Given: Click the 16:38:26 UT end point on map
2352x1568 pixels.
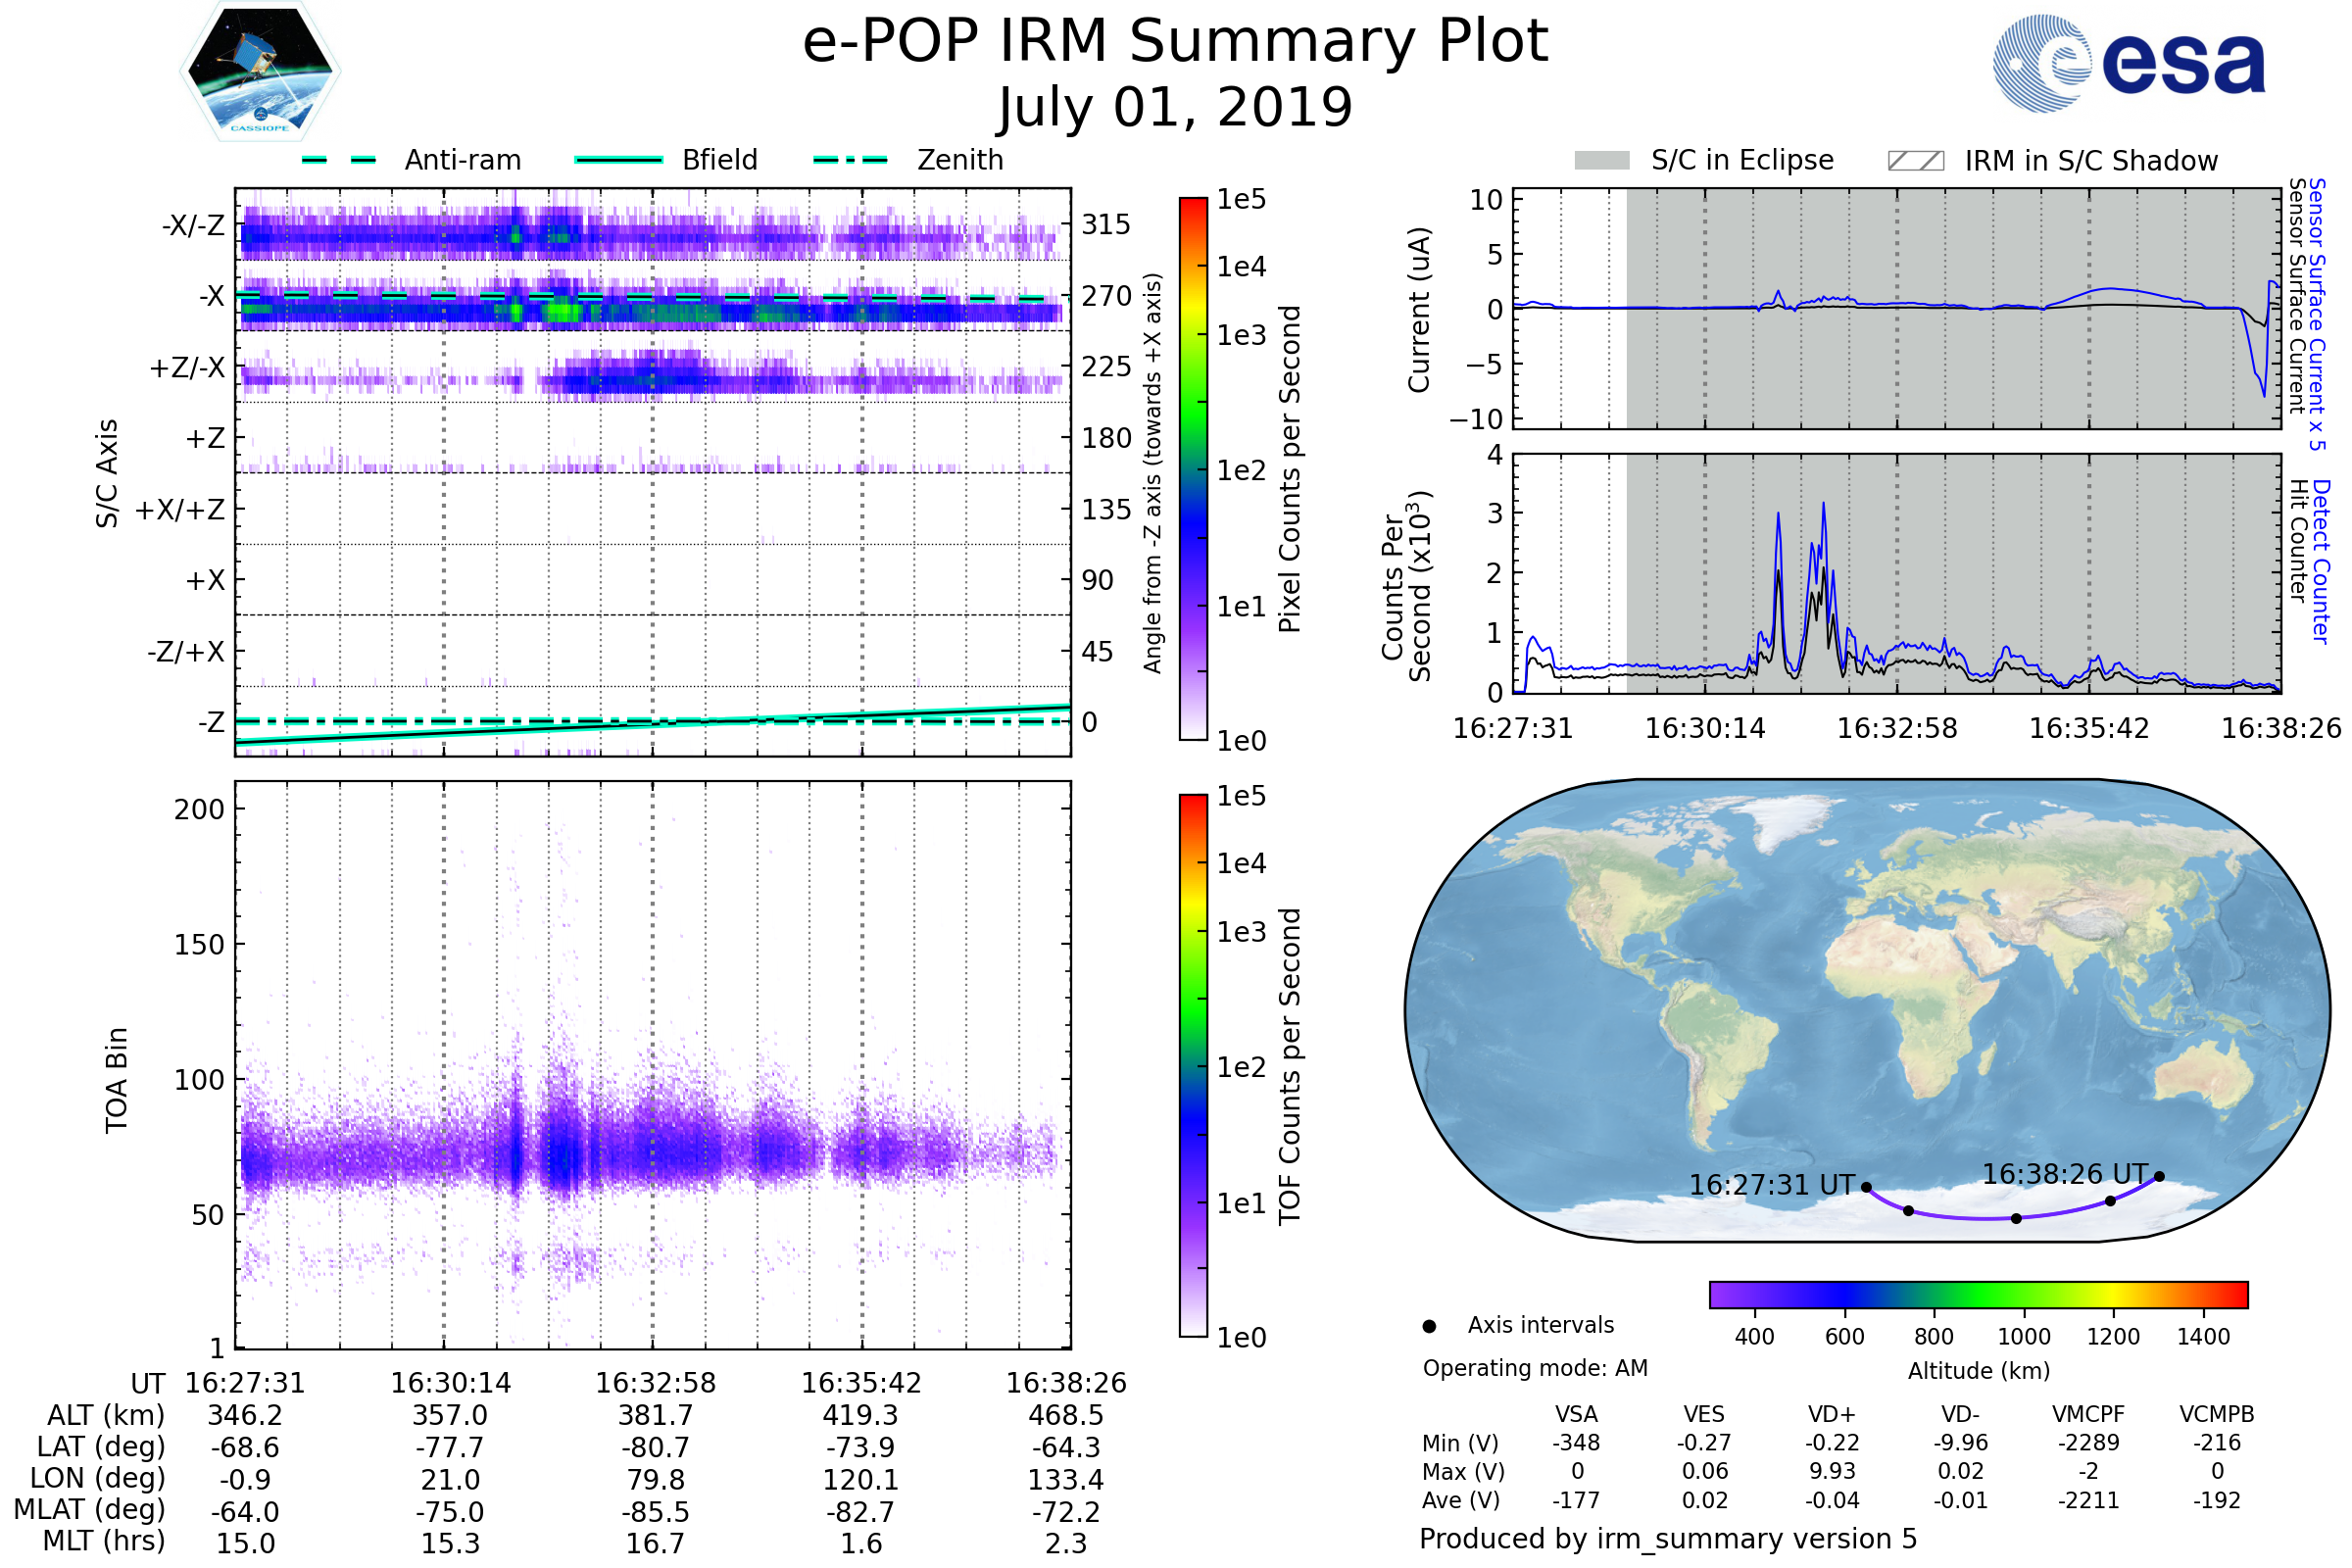Looking at the screenshot, I should click(2159, 1176).
